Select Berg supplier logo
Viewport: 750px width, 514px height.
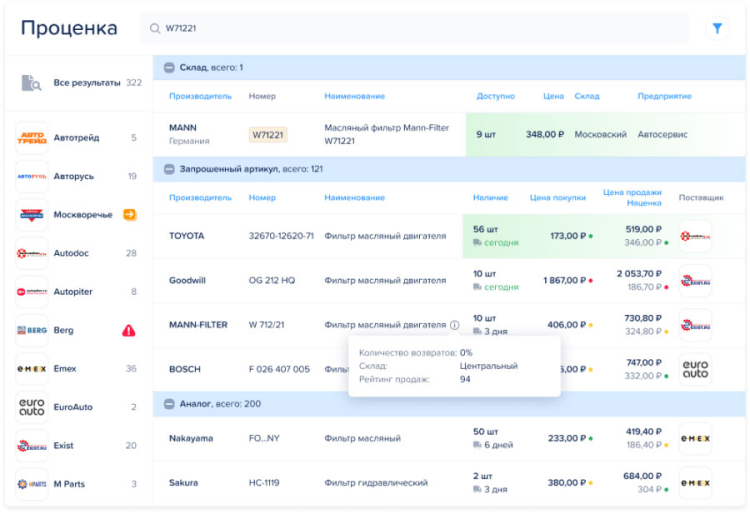click(32, 330)
